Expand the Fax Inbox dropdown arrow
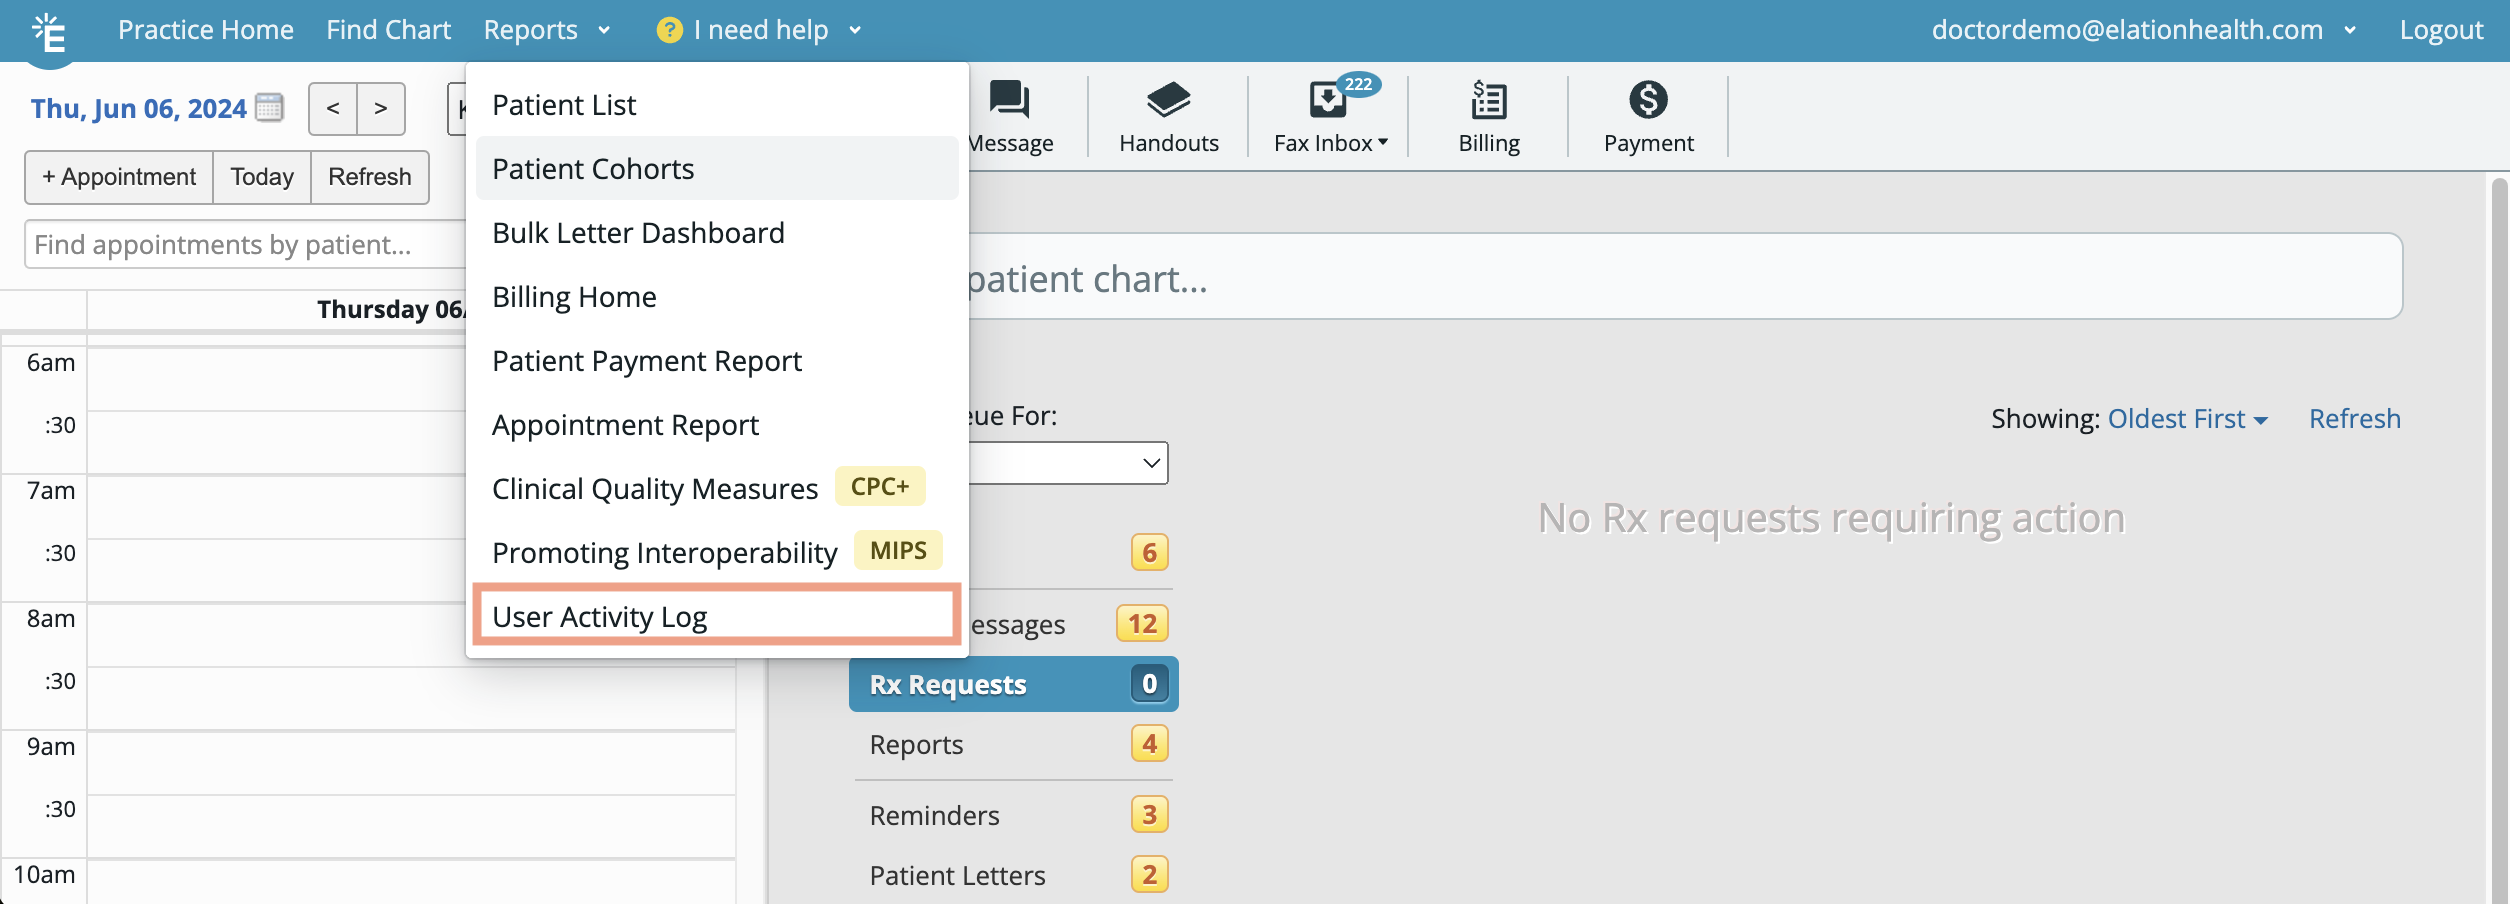 click(x=1381, y=142)
